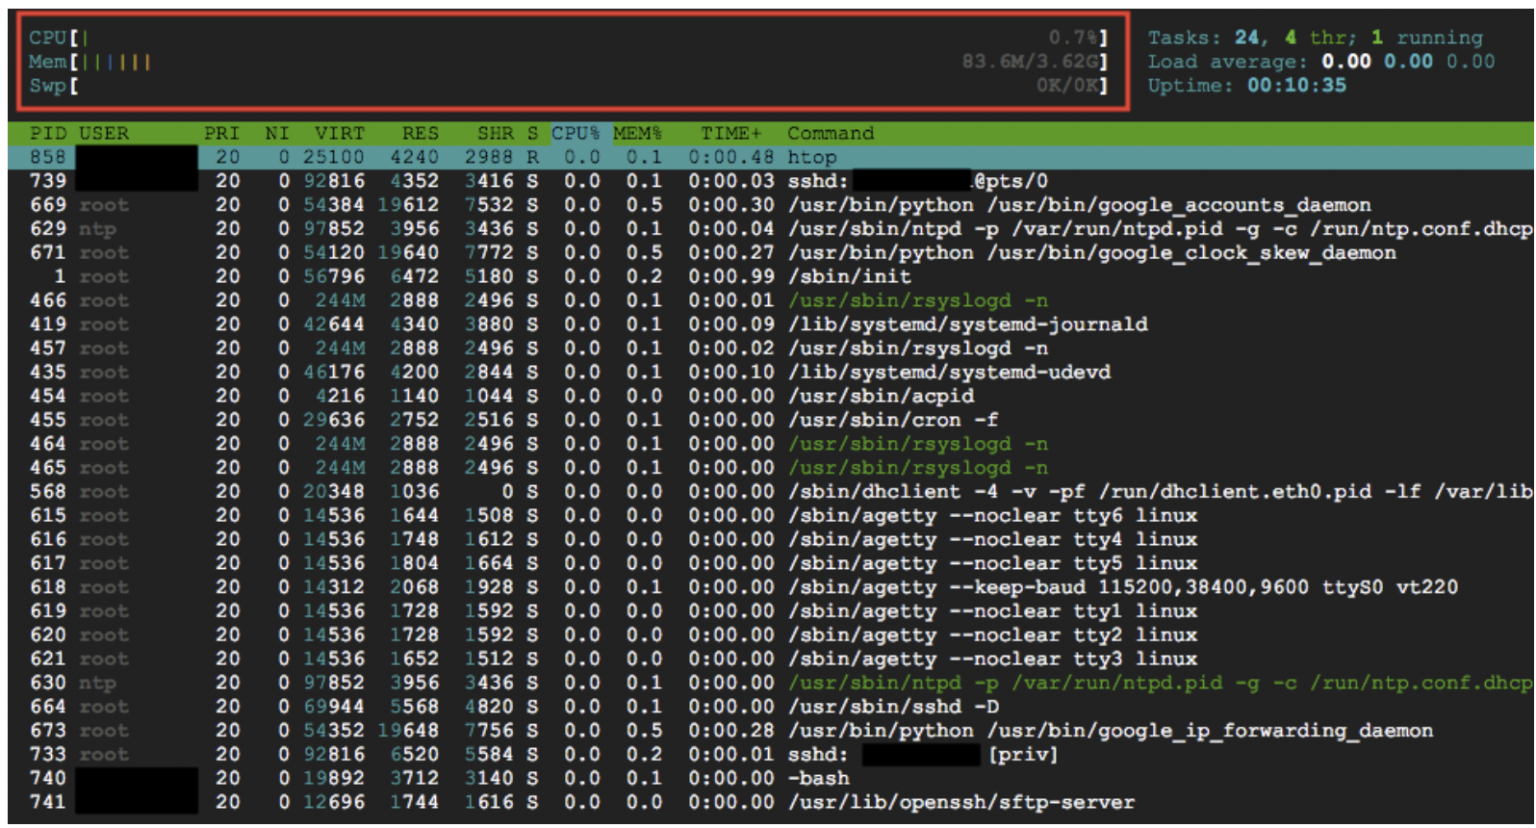Sort processes by the CPU% column header
Image resolution: width=1536 pixels, height=828 pixels.
pos(575,133)
